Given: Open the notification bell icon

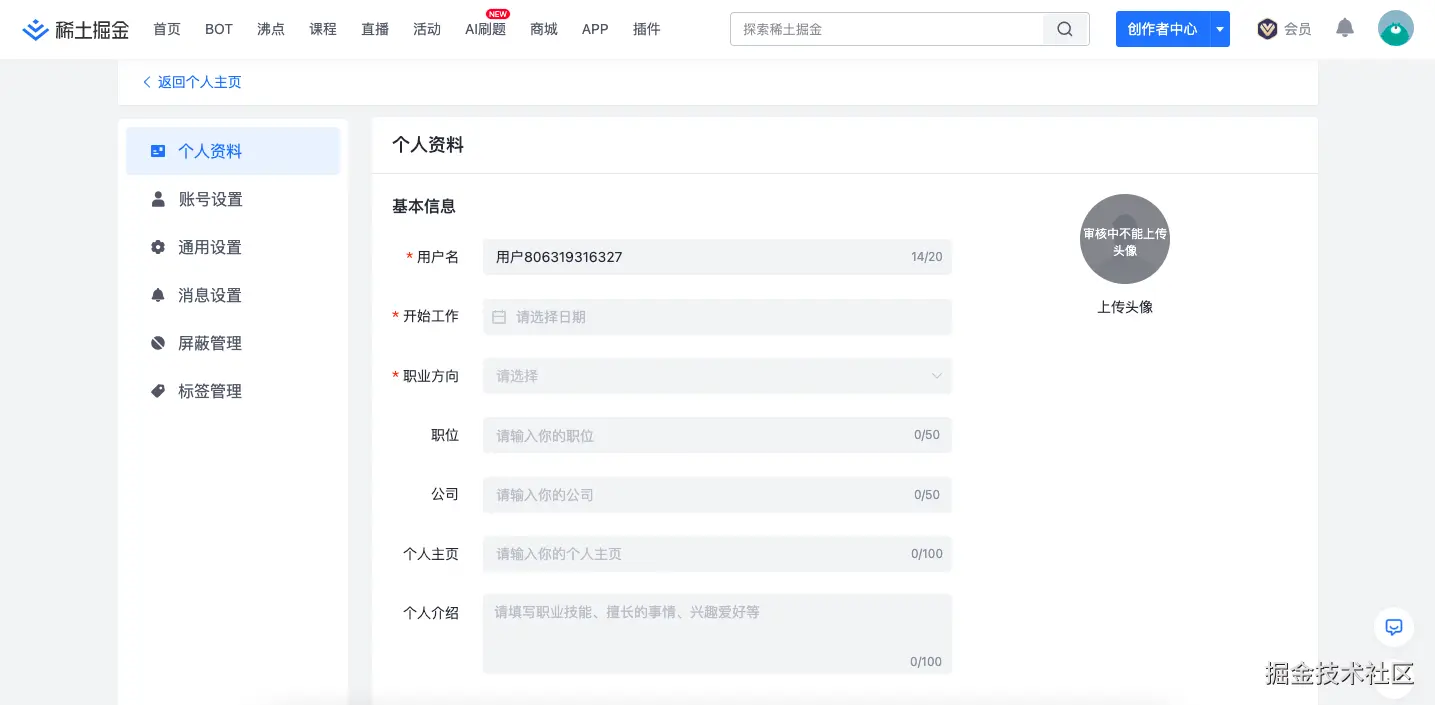Looking at the screenshot, I should tap(1344, 28).
